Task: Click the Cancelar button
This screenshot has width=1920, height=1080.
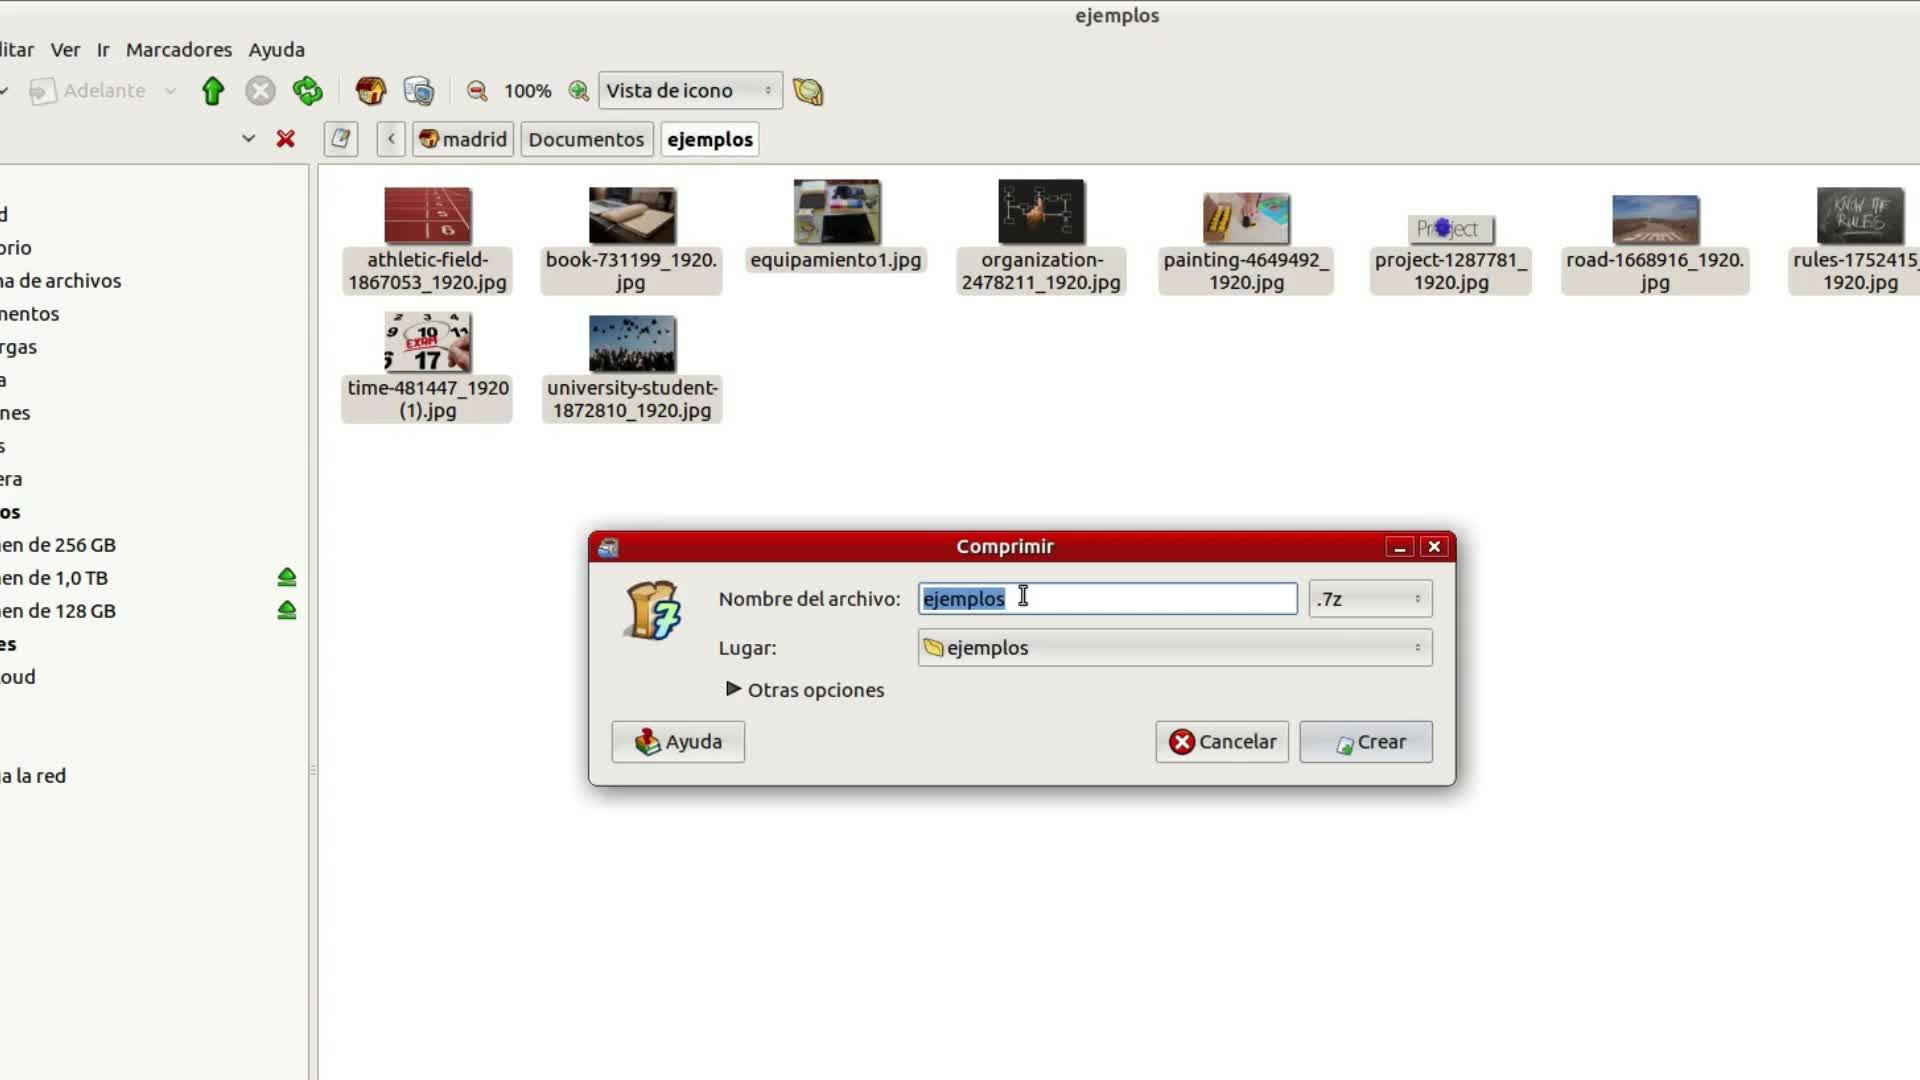Action: [1222, 742]
